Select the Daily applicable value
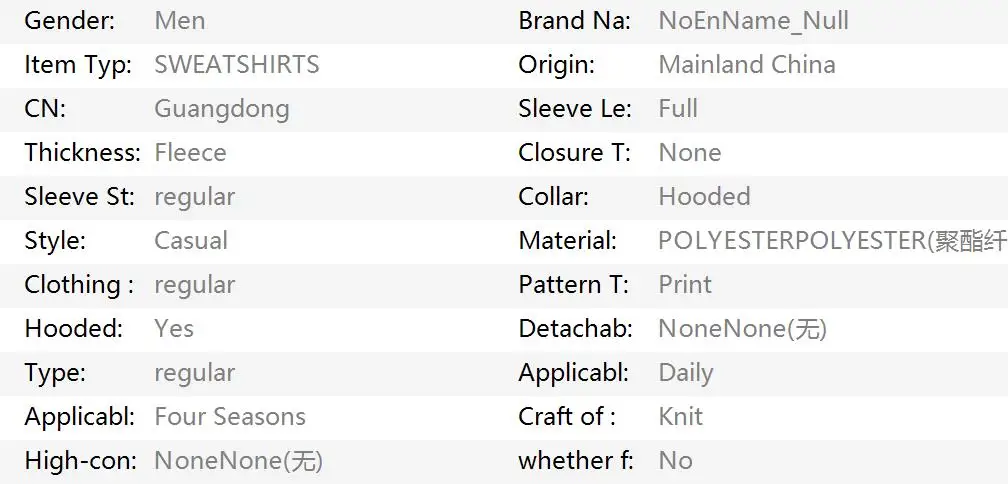The image size is (1008, 484). click(x=686, y=373)
